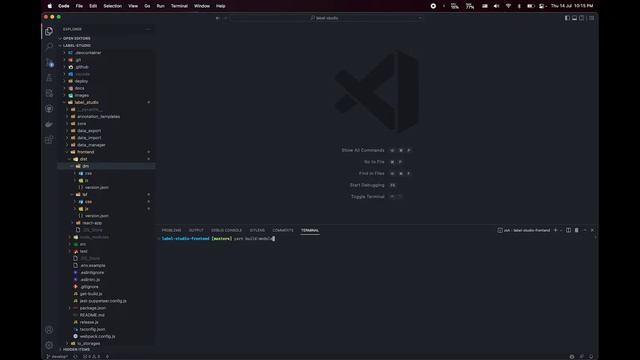Open the Explorer view in activity bar
The image size is (640, 360).
pos(49,31)
